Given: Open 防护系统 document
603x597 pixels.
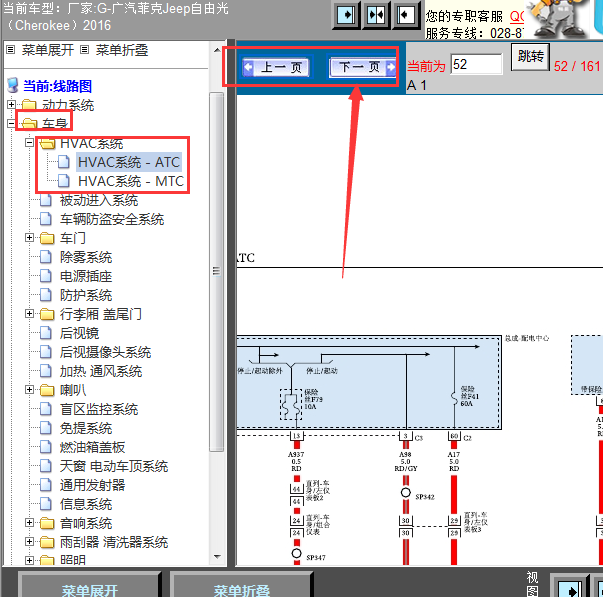Looking at the screenshot, I should click(x=86, y=295).
